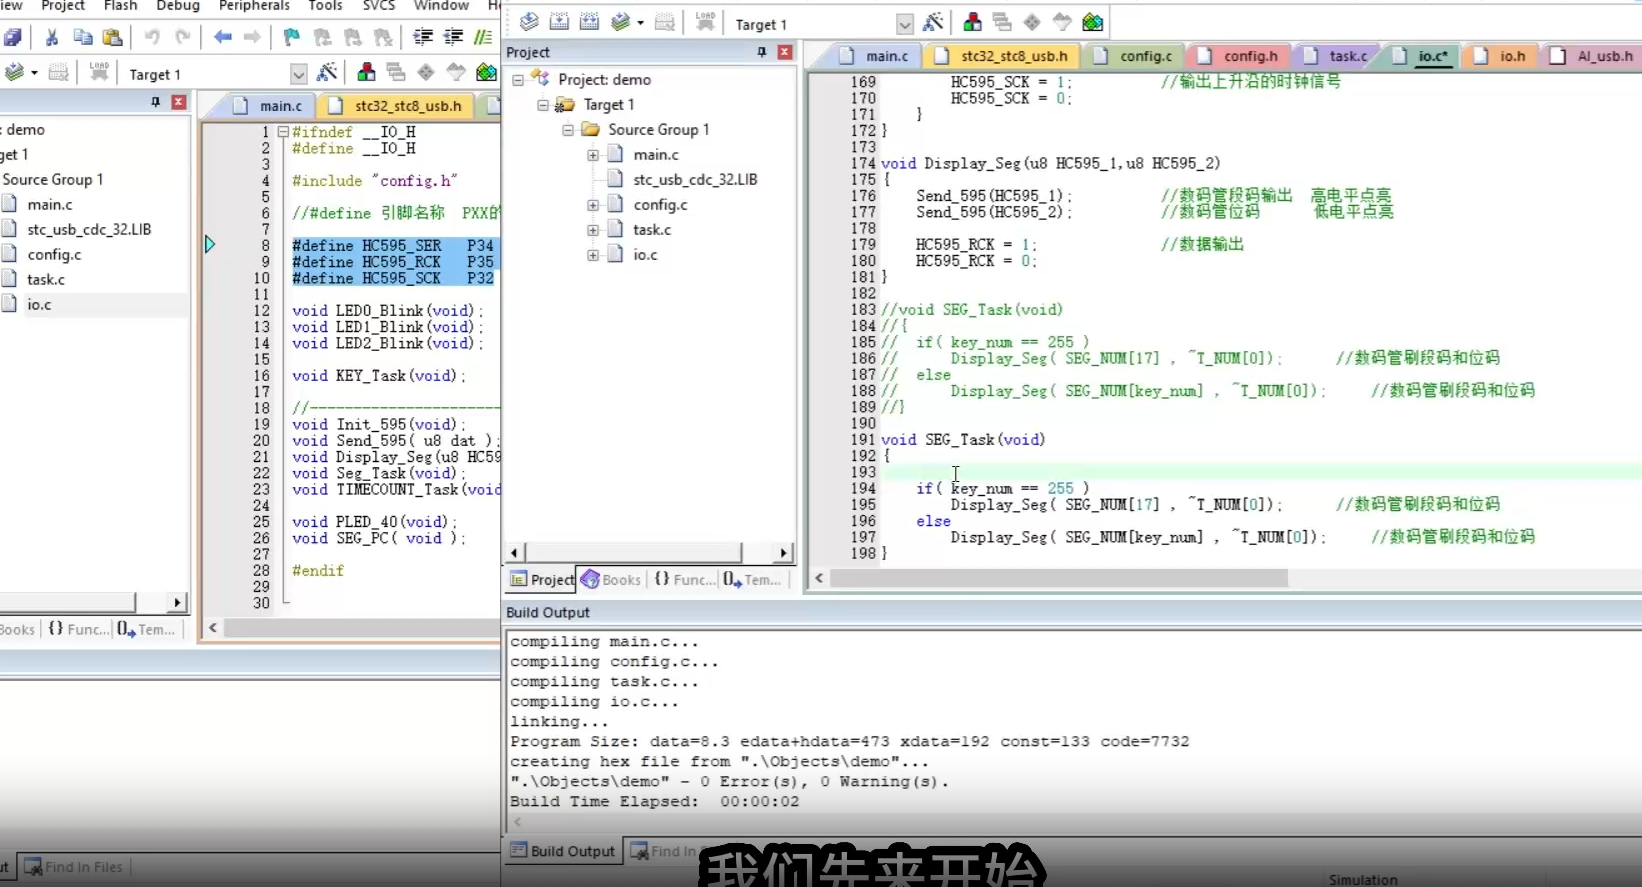Click the pin icon of front Project panel
The width and height of the screenshot is (1642, 887).
(x=762, y=52)
